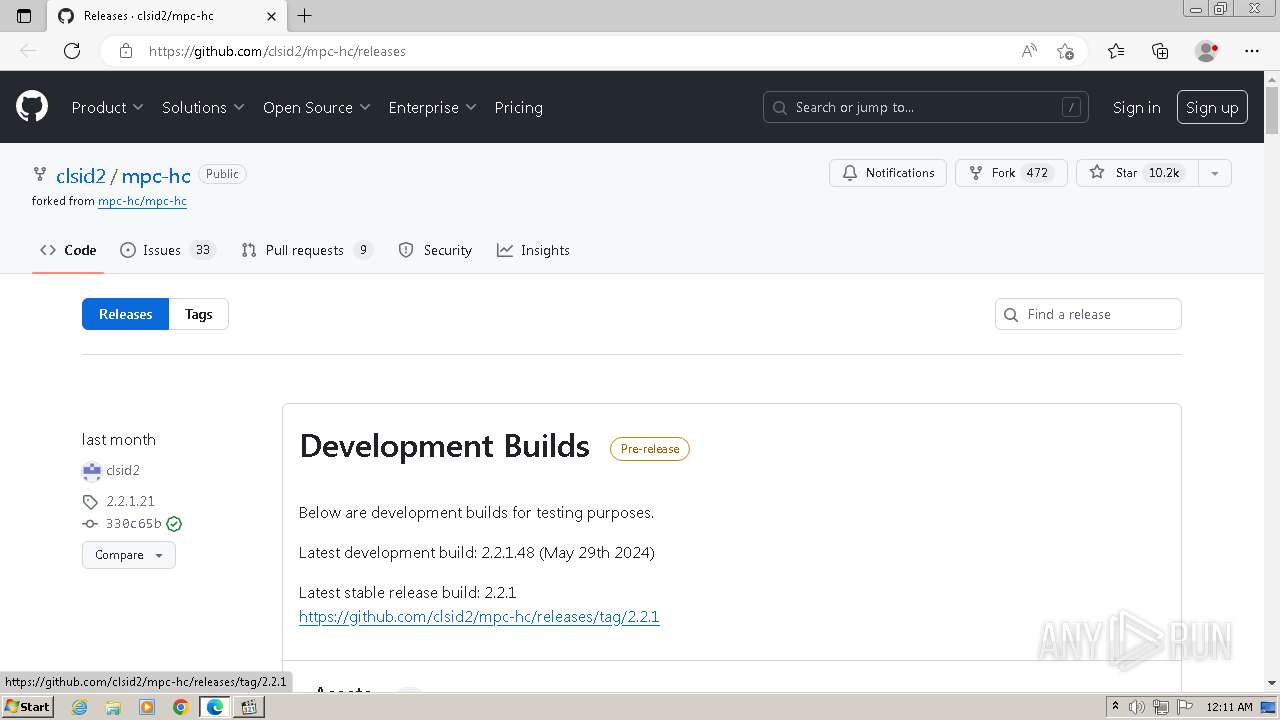Viewport: 1280px width, 720px height.
Task: Switch to the Security tab
Action: pos(435,250)
